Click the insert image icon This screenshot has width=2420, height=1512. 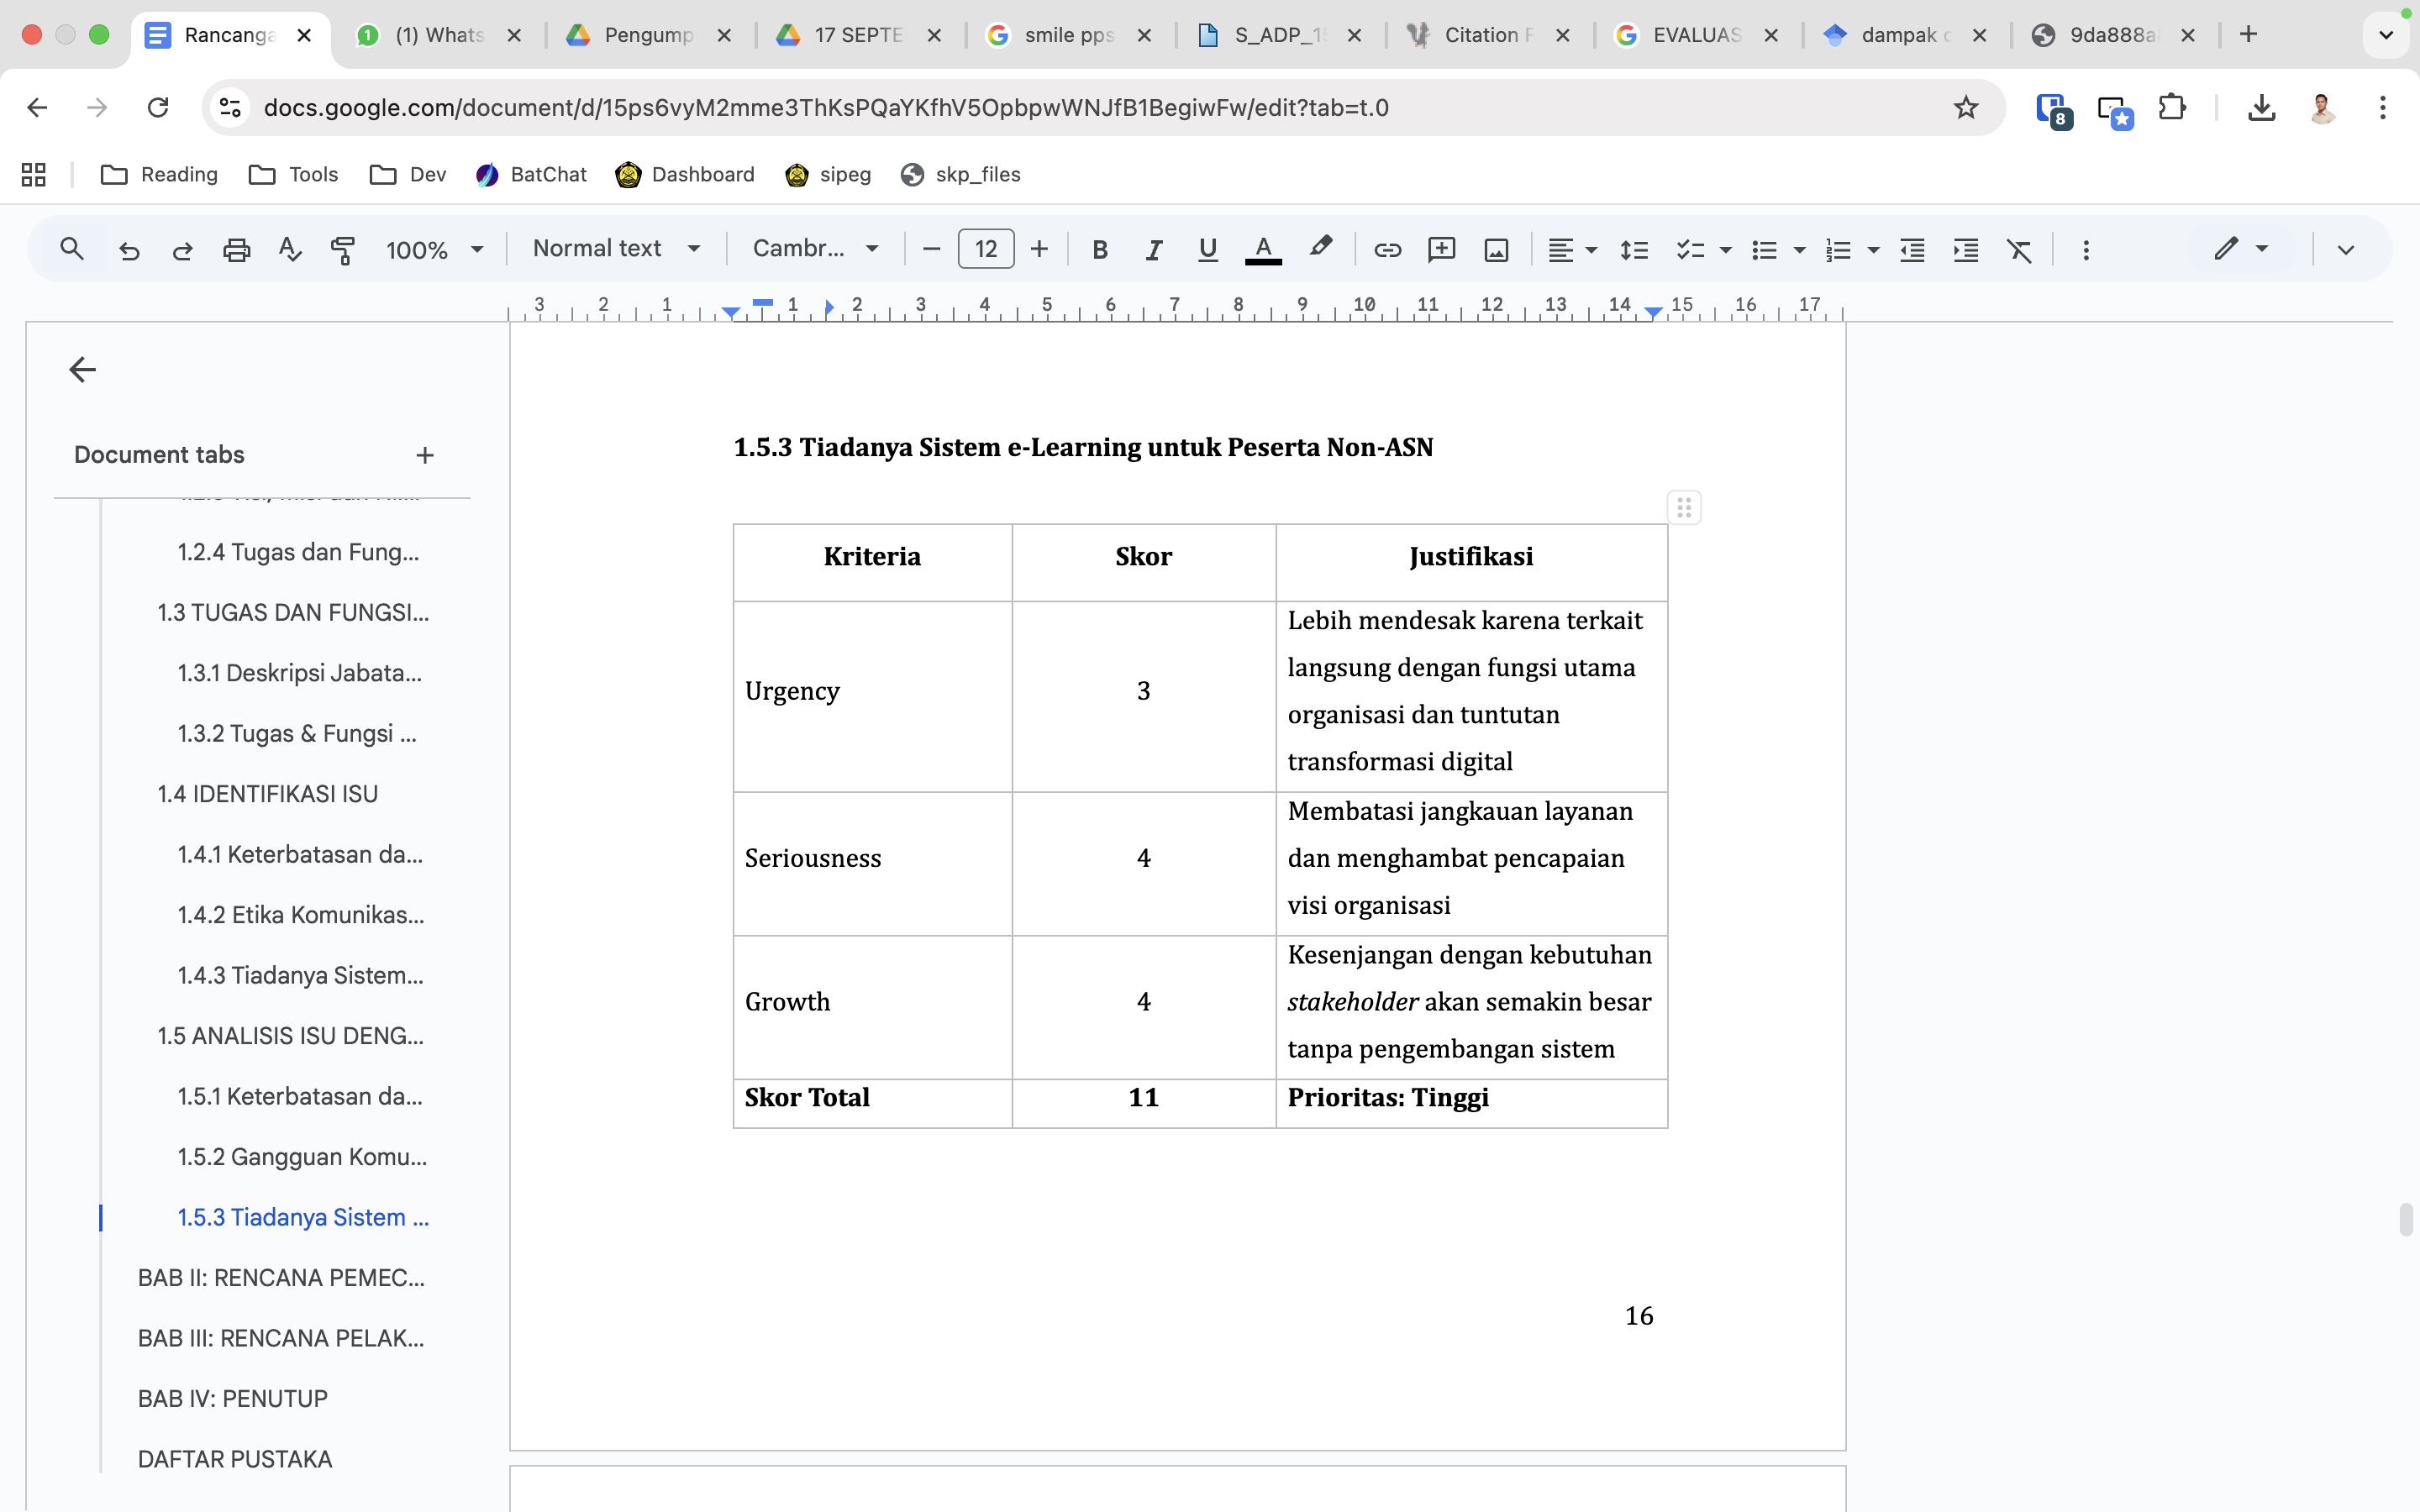[x=1496, y=249]
